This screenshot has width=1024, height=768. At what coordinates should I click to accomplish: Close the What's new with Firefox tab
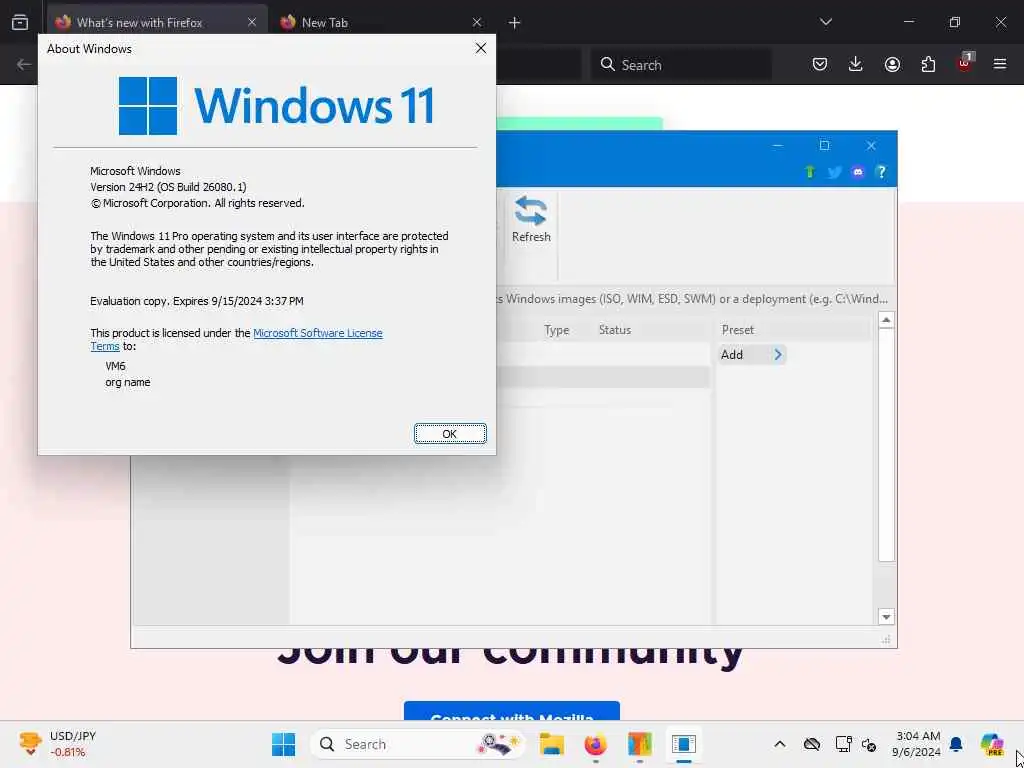(252, 23)
